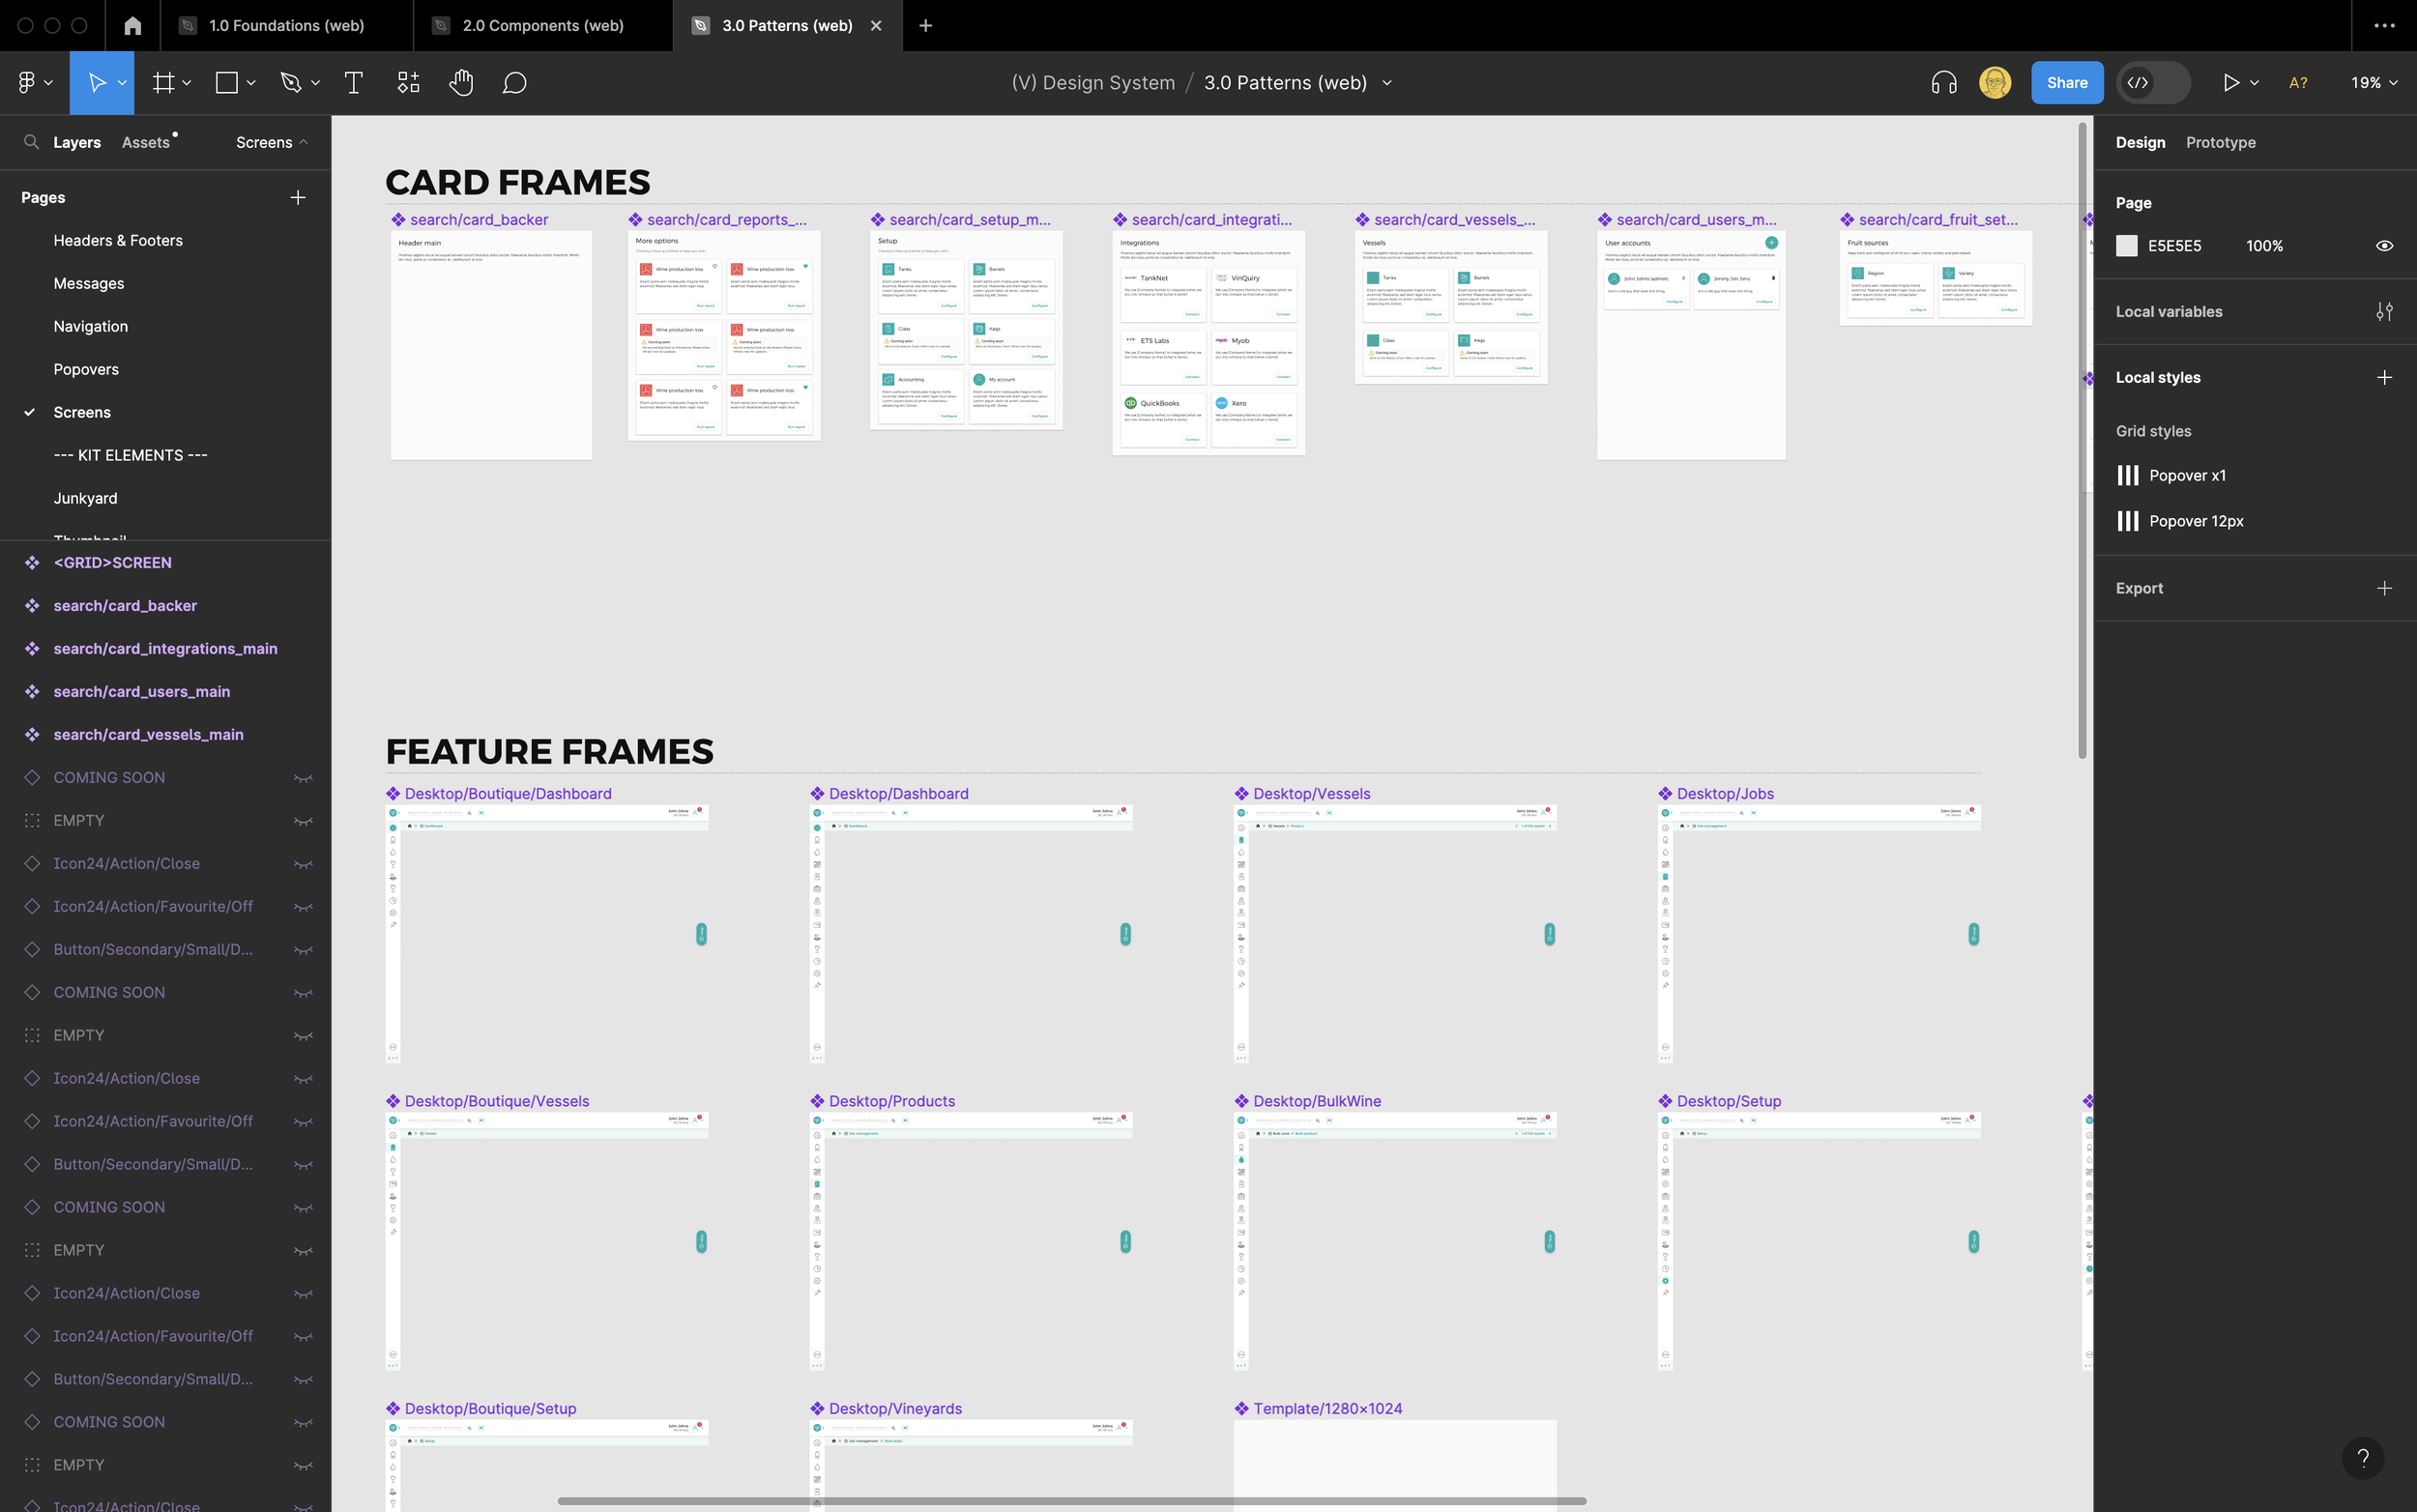This screenshot has height=1512, width=2417.
Task: Open the user avatar profile
Action: (x=1995, y=83)
